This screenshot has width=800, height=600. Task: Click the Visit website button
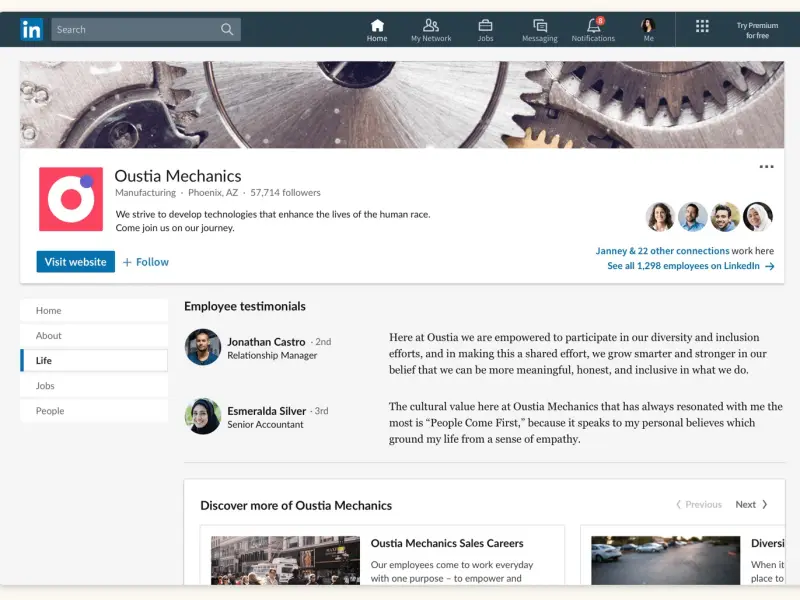point(75,262)
